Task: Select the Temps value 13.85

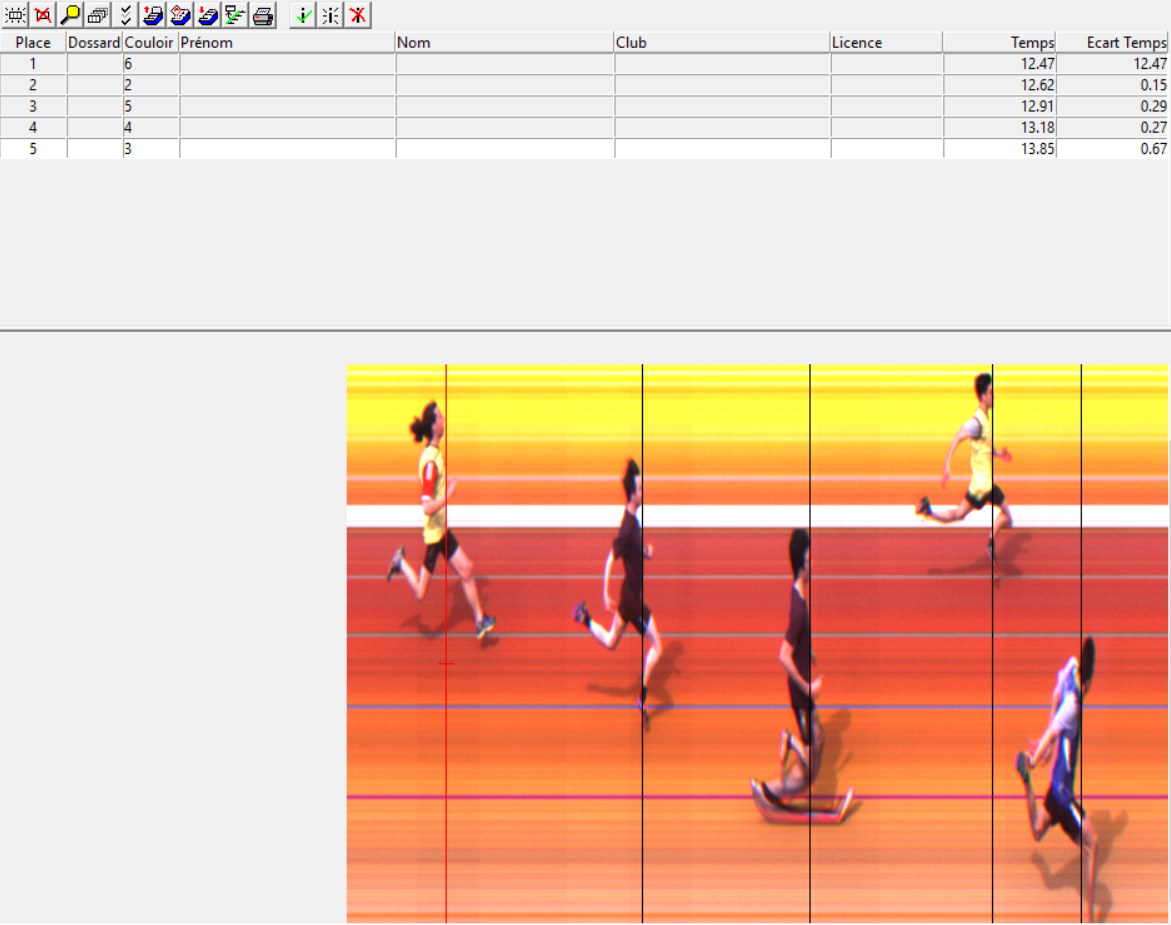Action: (x=999, y=149)
